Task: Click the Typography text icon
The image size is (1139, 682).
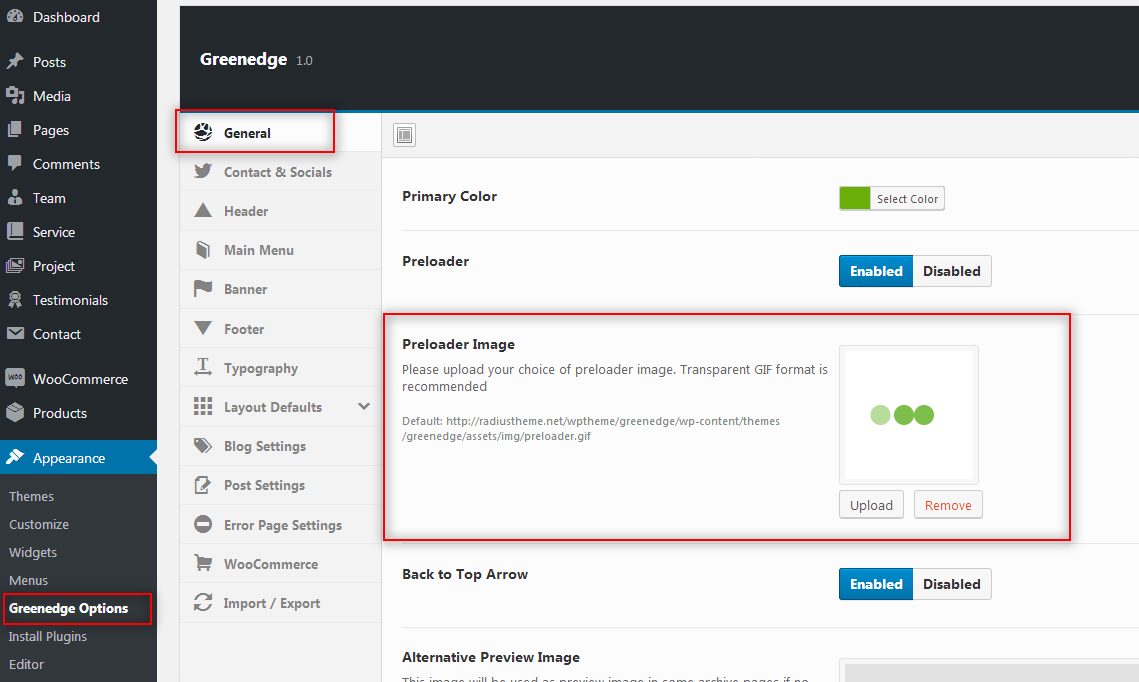Action: coord(203,368)
